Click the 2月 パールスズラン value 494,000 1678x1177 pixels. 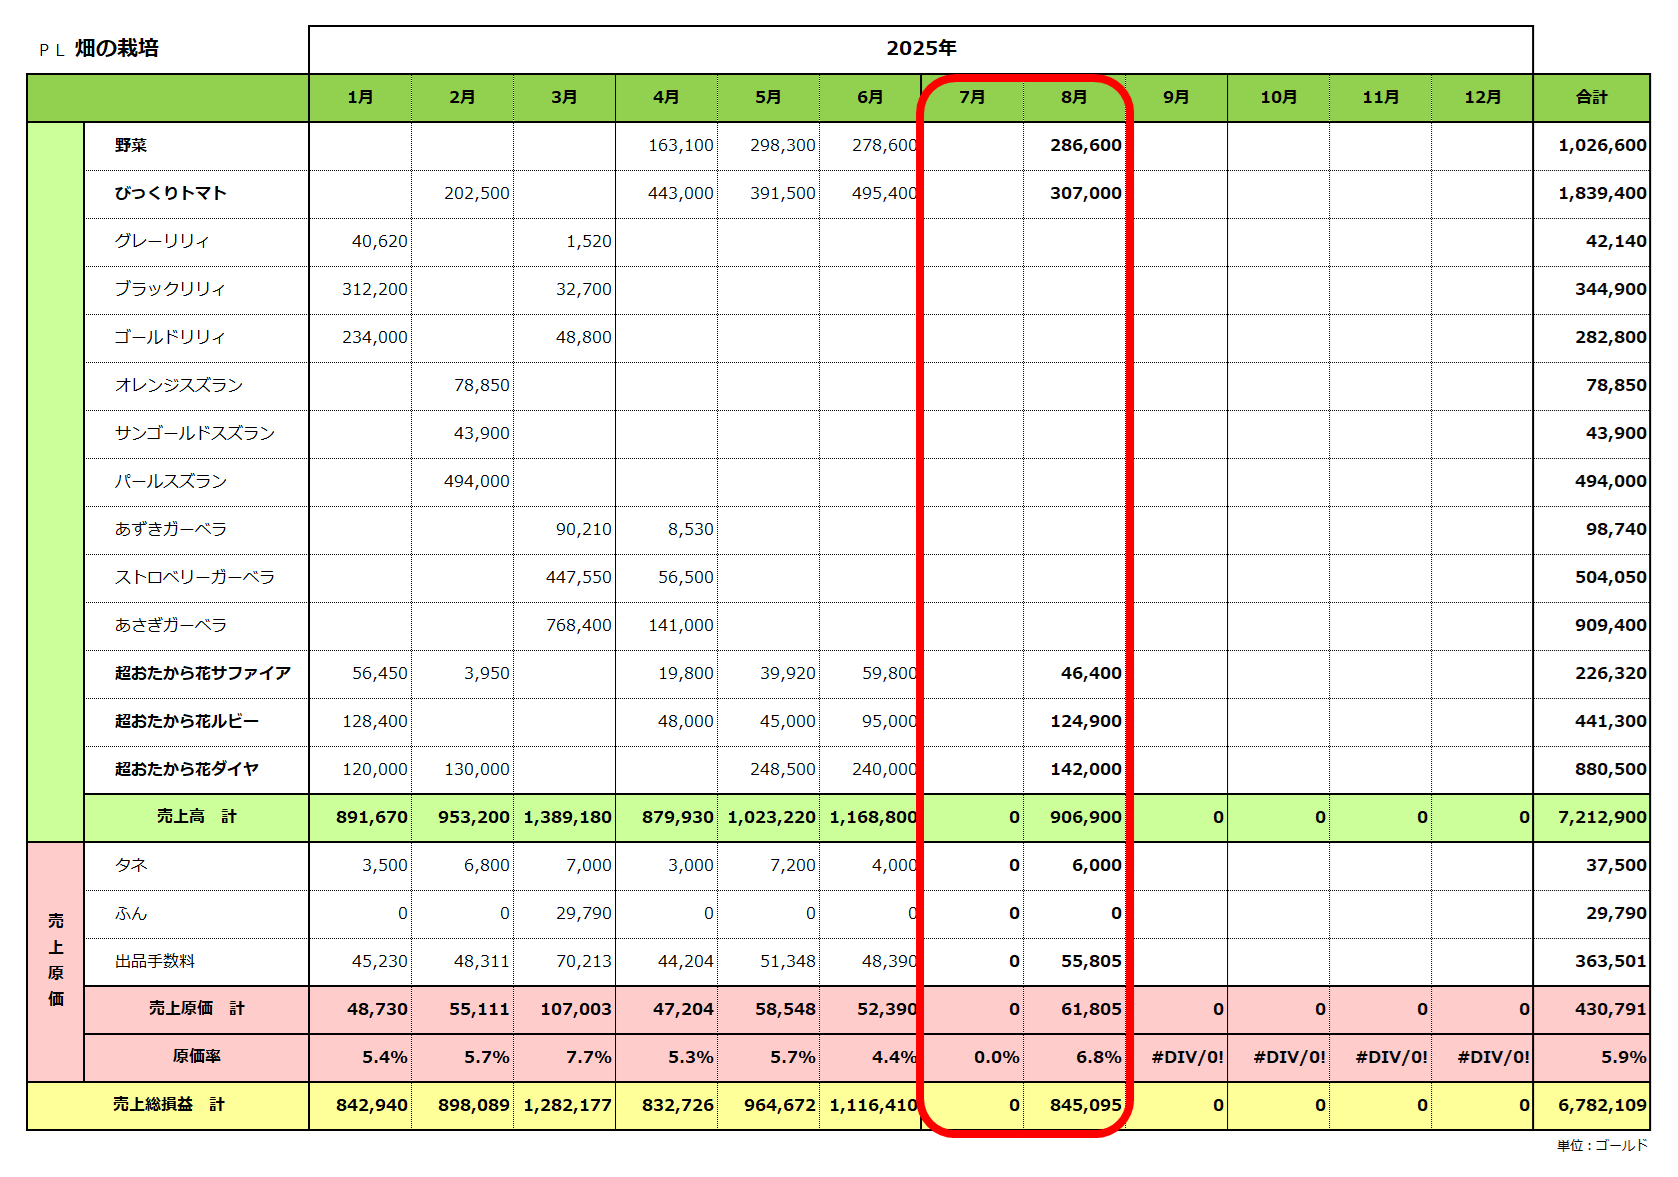[476, 481]
